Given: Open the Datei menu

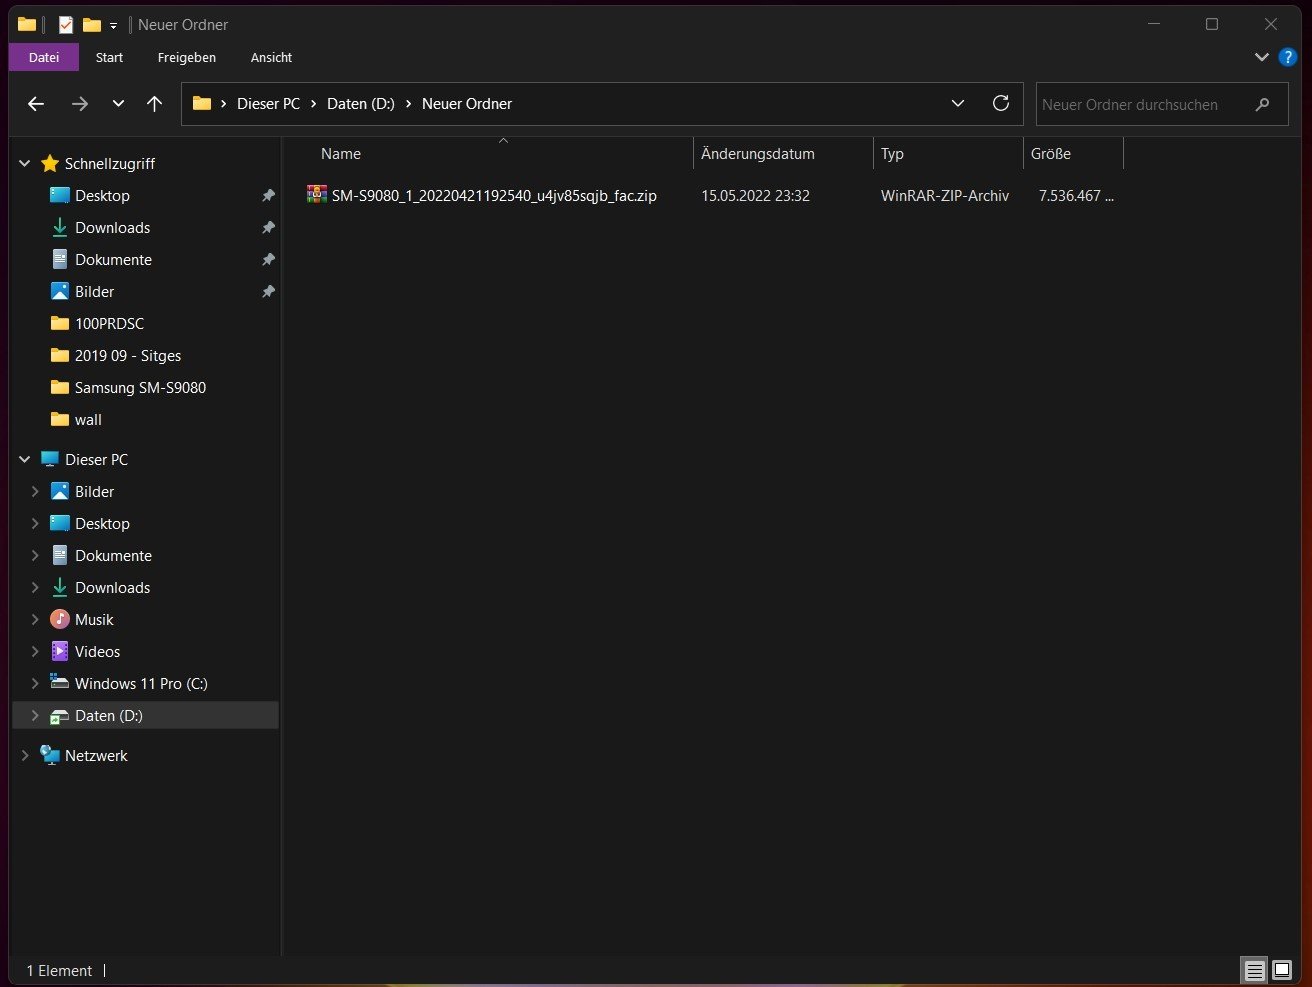Looking at the screenshot, I should coord(44,57).
